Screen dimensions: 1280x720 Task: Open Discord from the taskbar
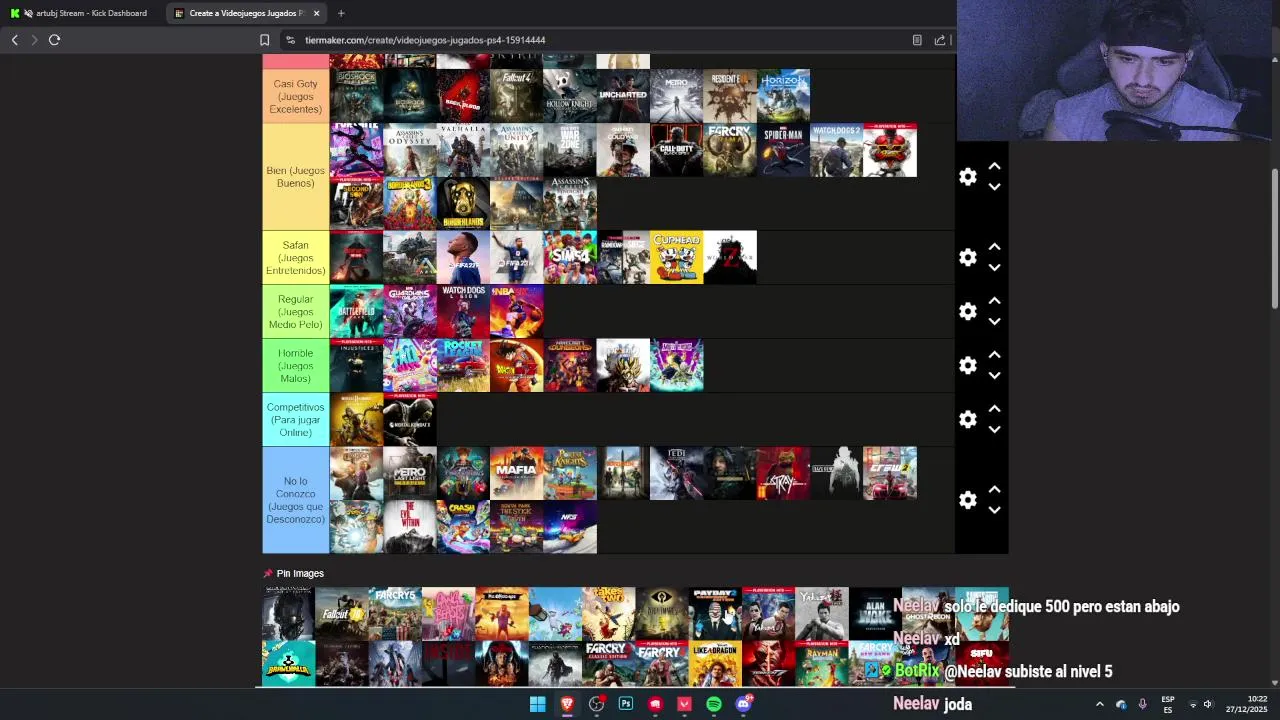point(743,704)
